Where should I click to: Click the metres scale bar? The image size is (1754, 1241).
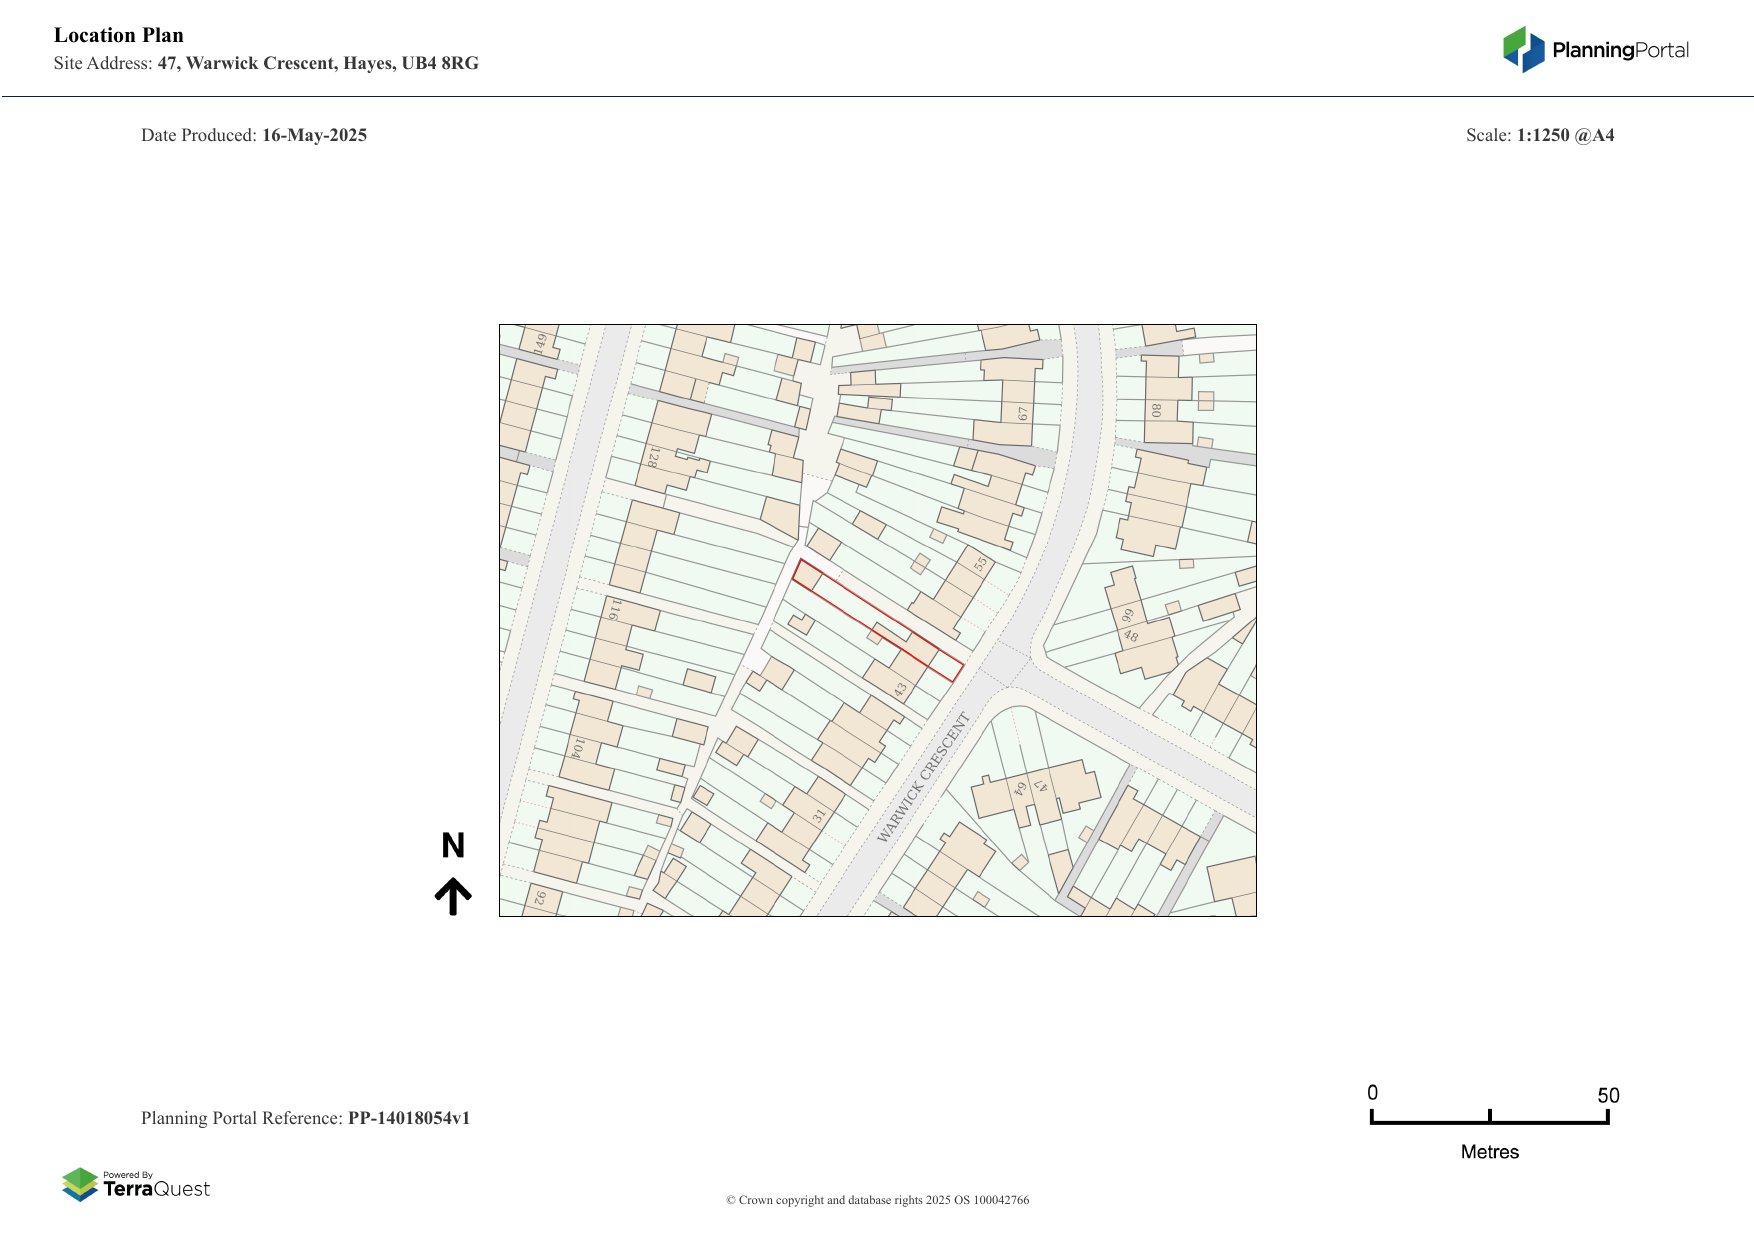point(1489,1120)
